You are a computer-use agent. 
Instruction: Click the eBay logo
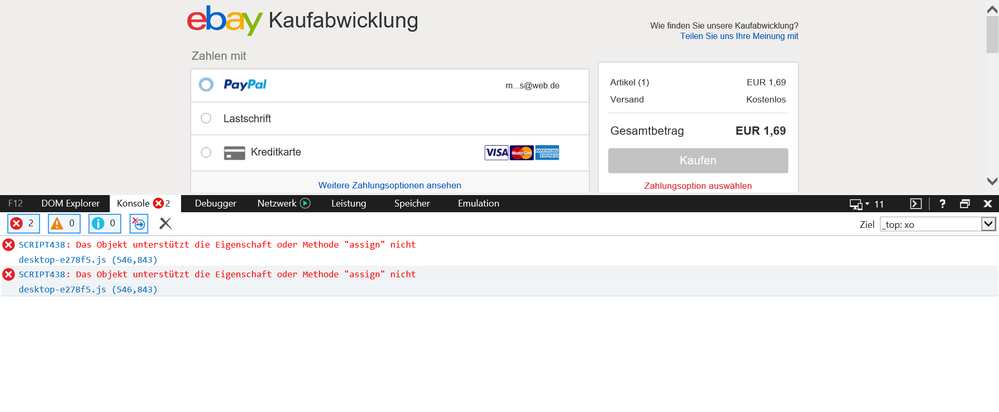(x=225, y=20)
